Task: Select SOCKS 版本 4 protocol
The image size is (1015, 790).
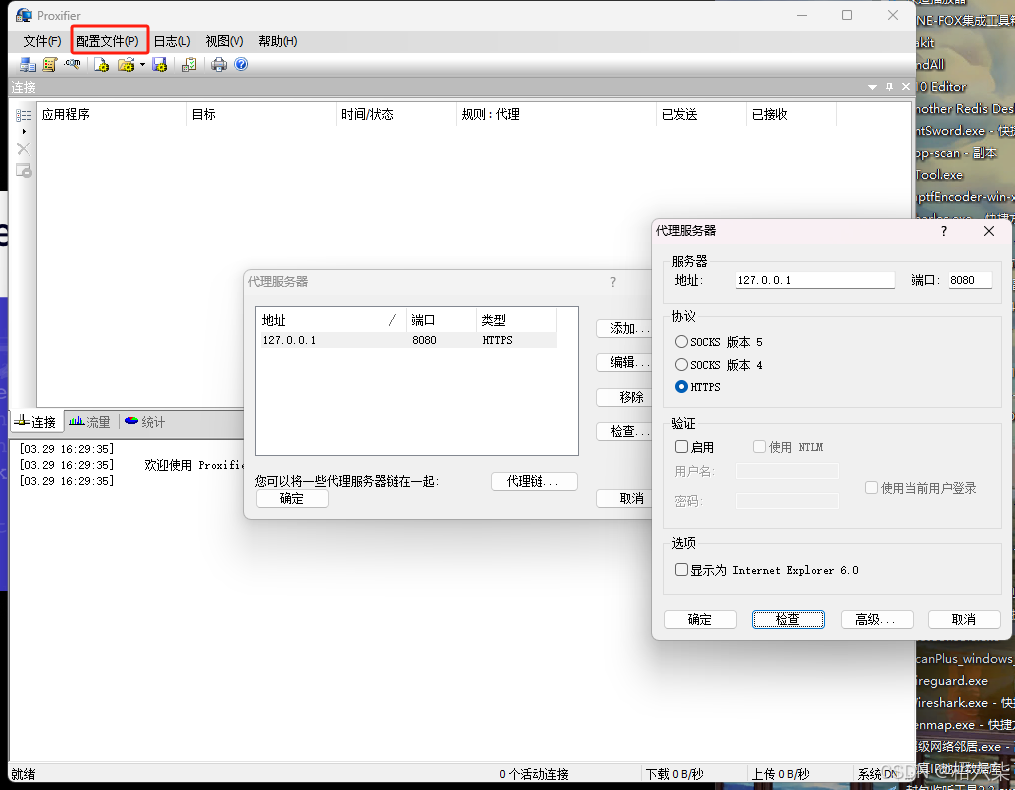Action: click(x=681, y=365)
